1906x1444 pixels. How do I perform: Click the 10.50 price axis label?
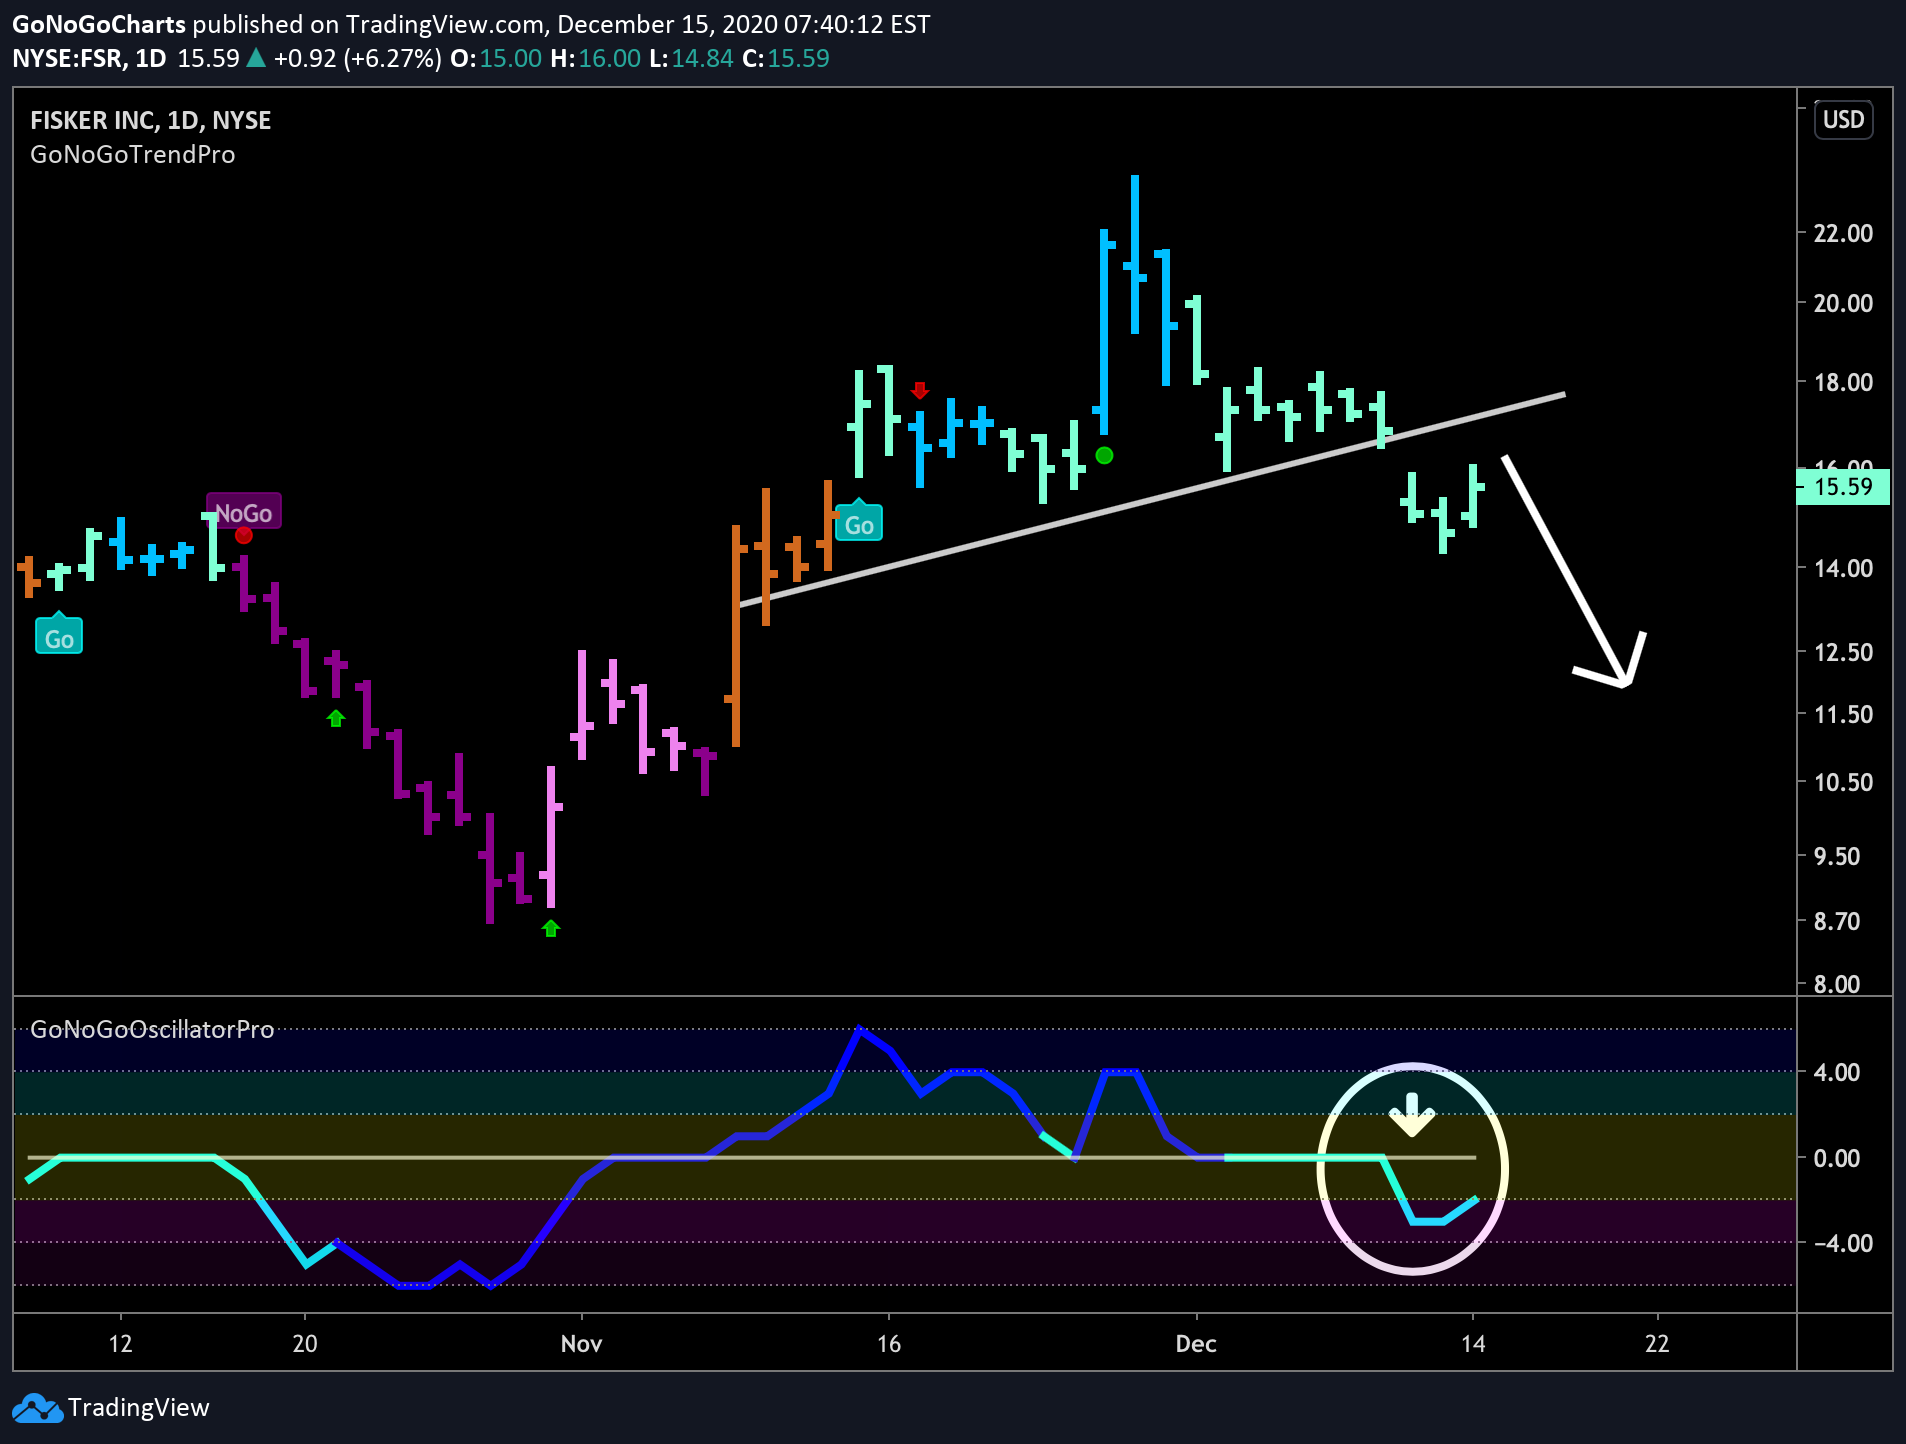(1843, 782)
